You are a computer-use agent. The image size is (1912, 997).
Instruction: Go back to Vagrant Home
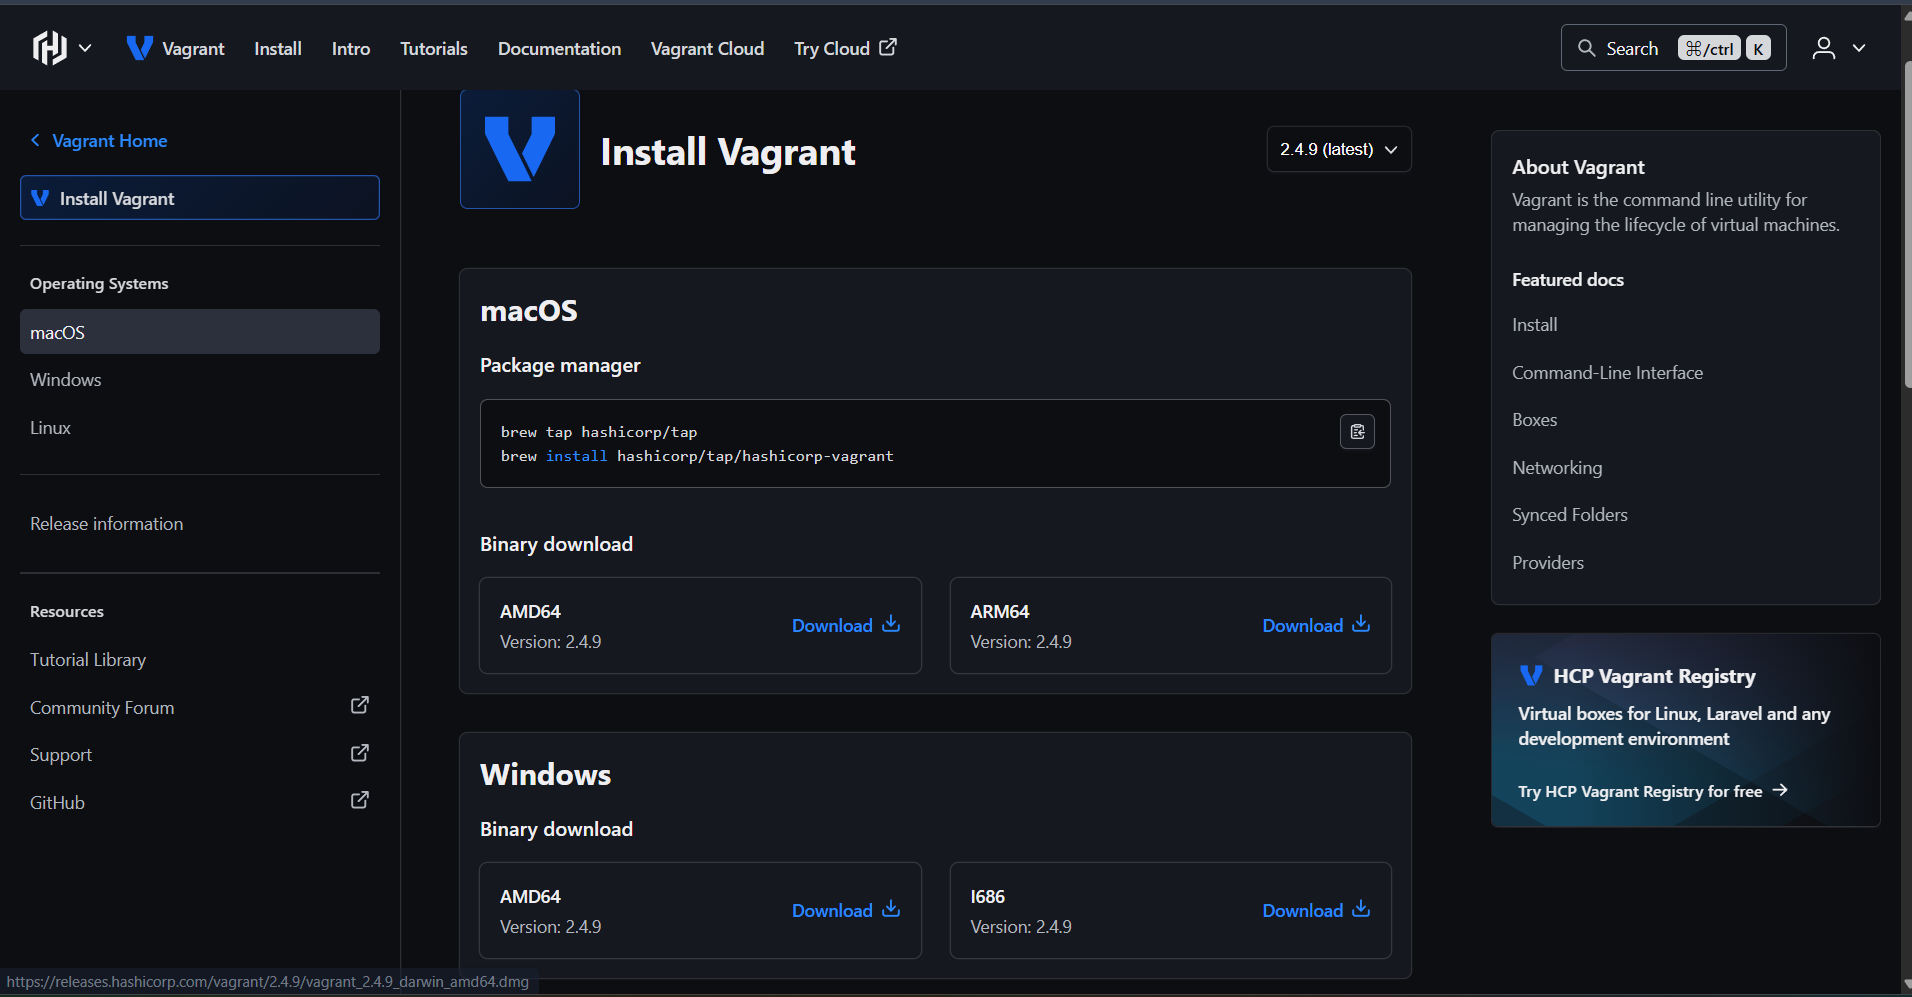coord(109,141)
